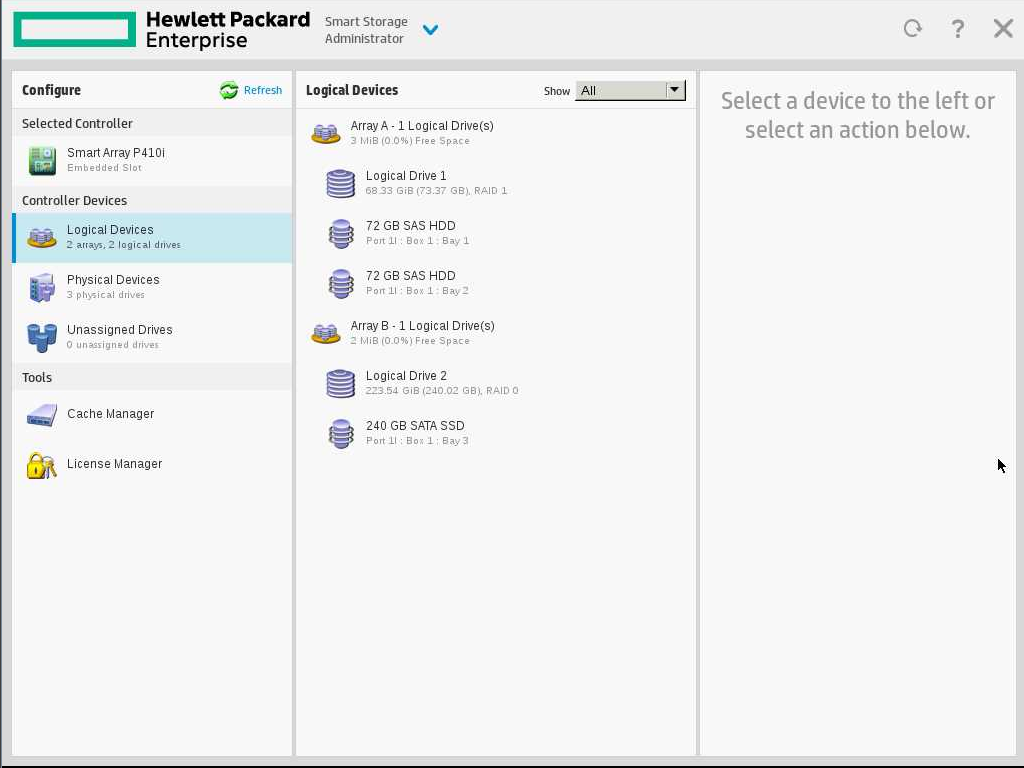Open the Show filter dropdown set to All
The width and height of the screenshot is (1024, 768).
point(630,91)
